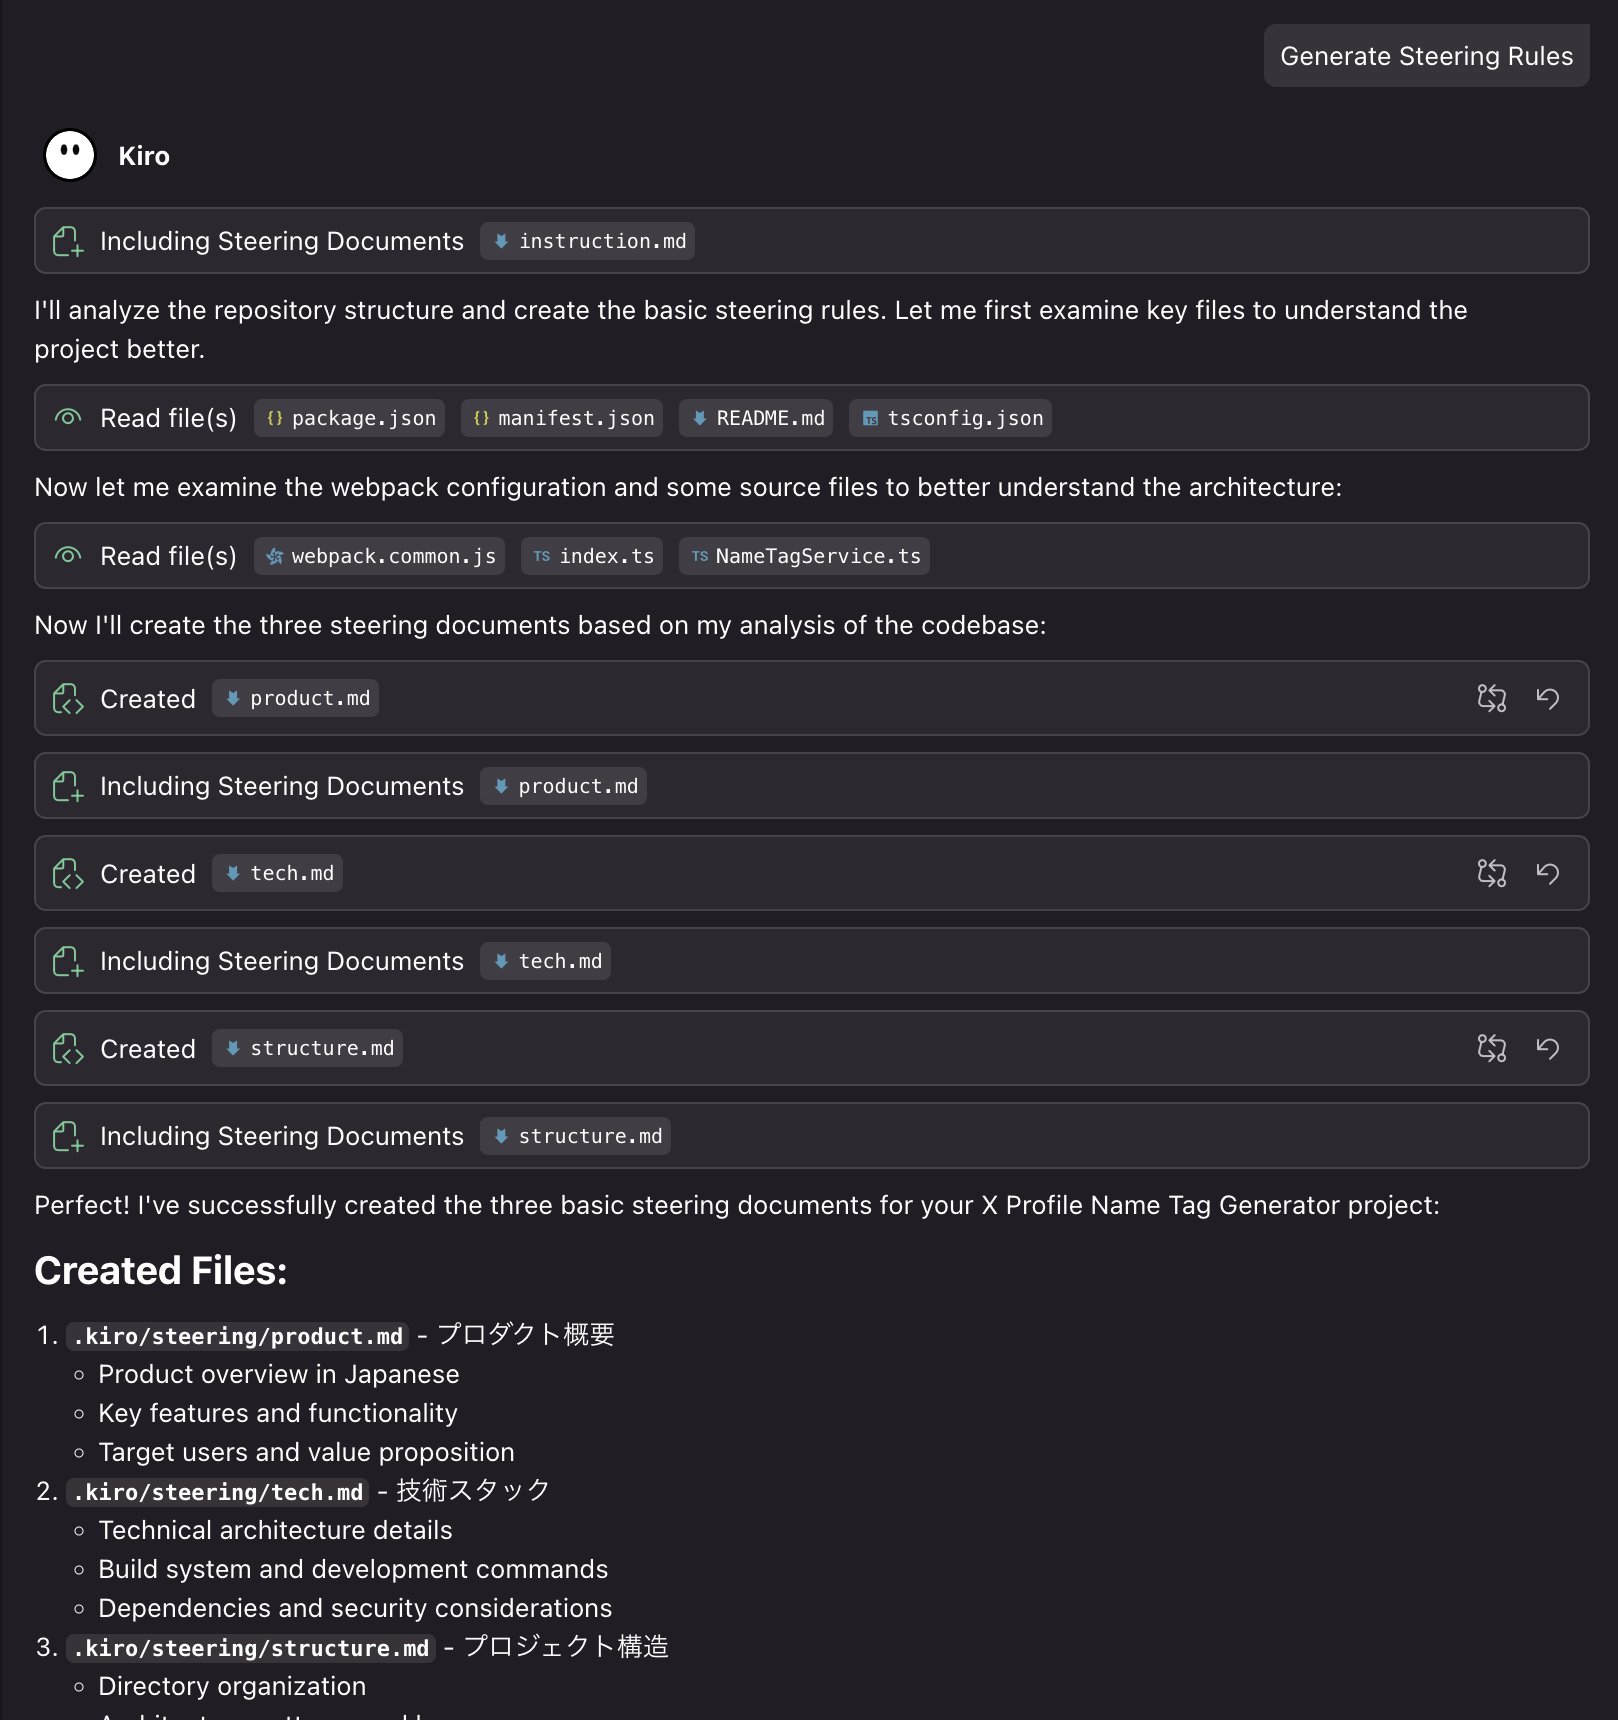Open the README.md file chip
This screenshot has width=1618, height=1720.
click(756, 418)
